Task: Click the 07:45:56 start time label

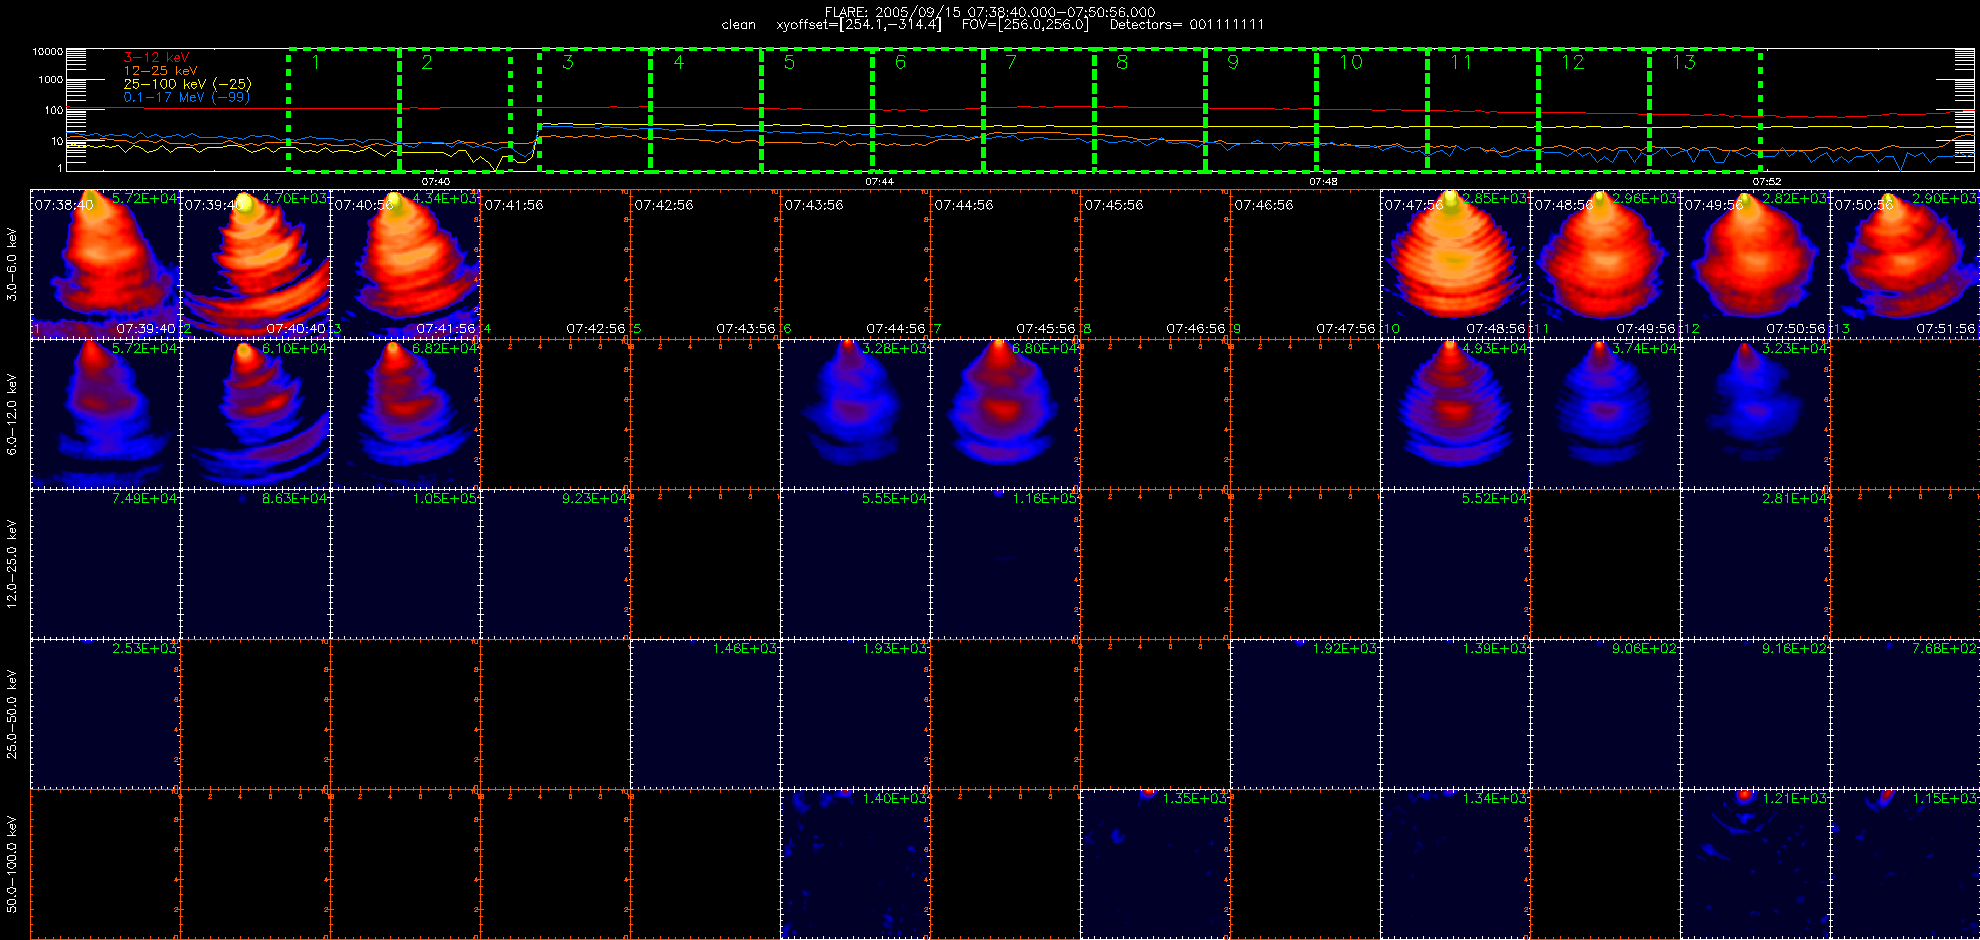Action: tap(1114, 205)
